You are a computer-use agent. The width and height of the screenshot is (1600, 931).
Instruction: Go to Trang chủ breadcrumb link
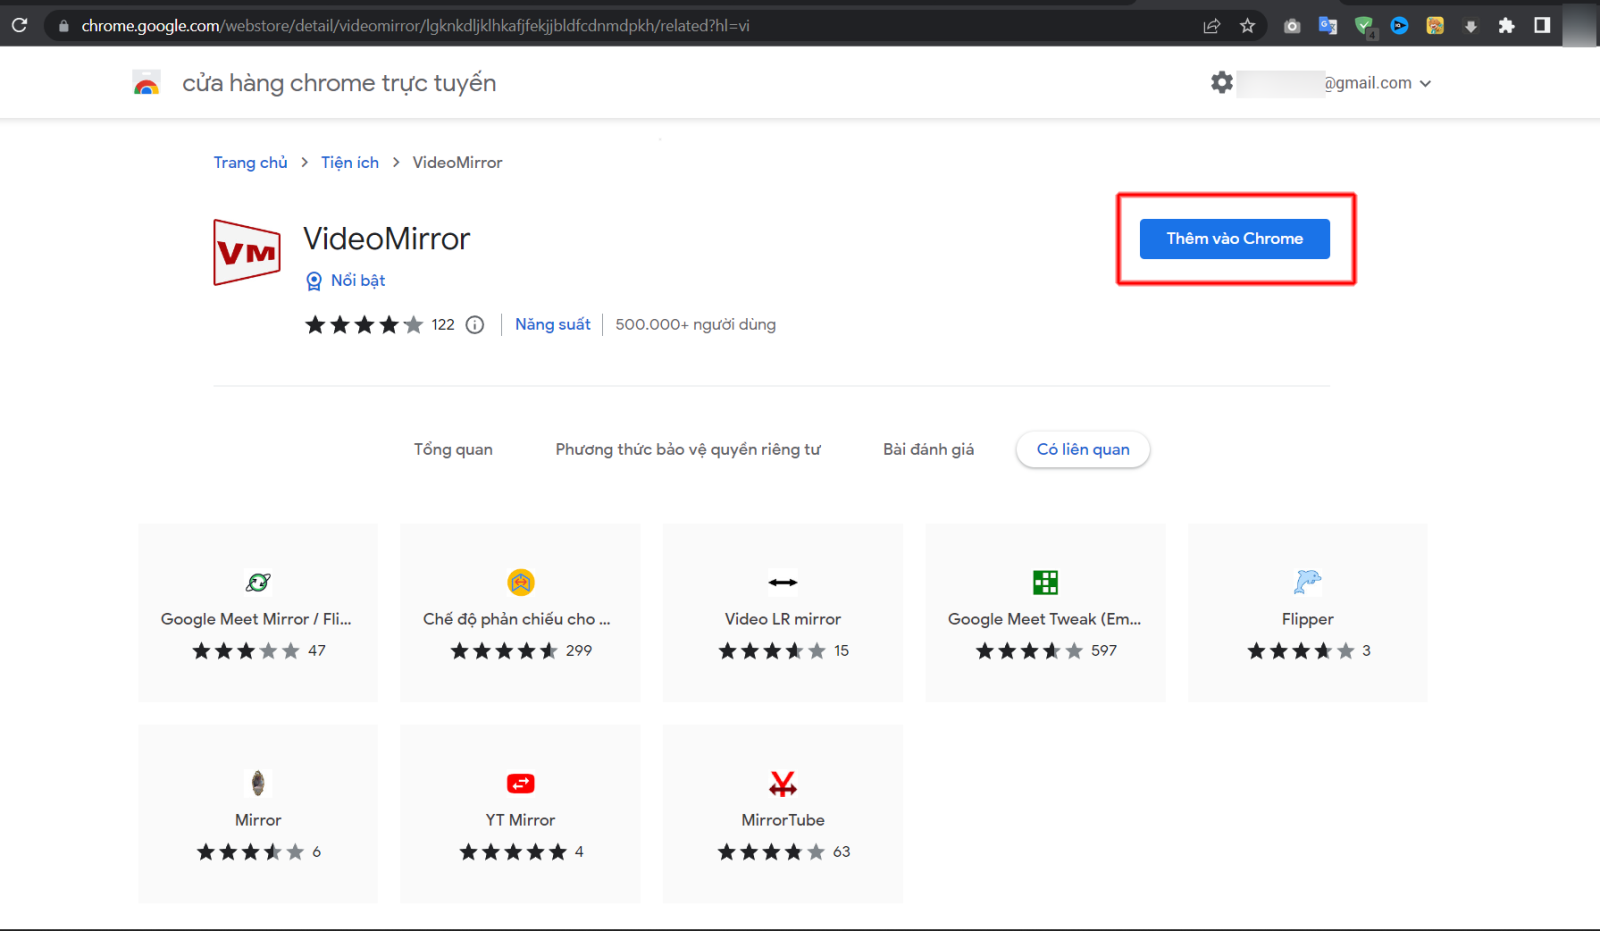250,163
